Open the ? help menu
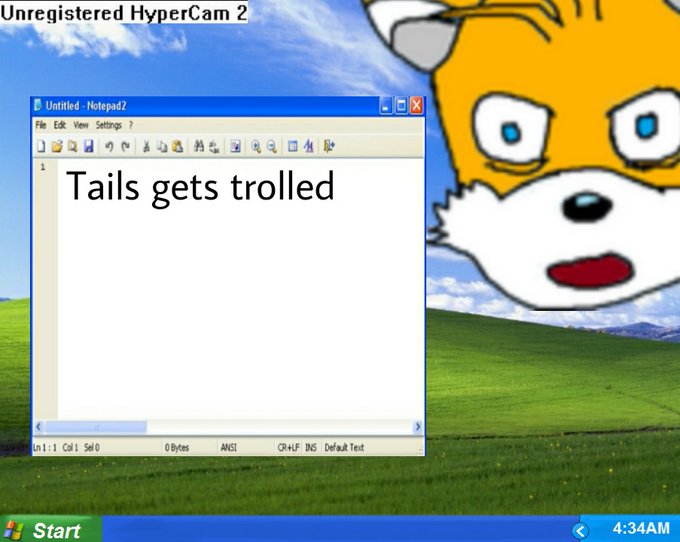Viewport: 680px width, 542px height. (x=131, y=125)
